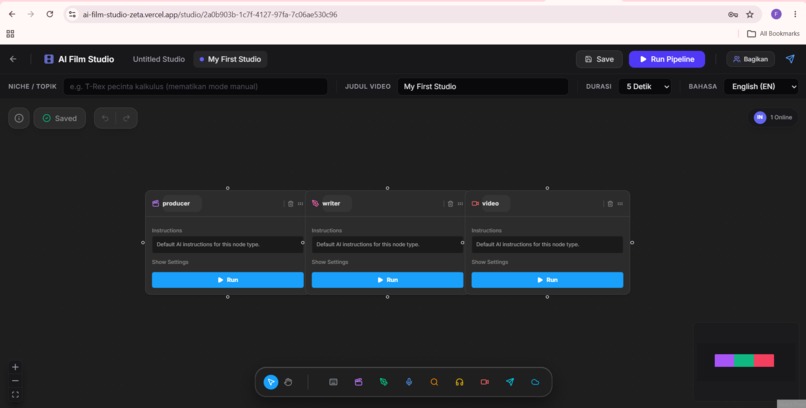The image size is (806, 408).
Task: Run the producer node
Action: 228,280
